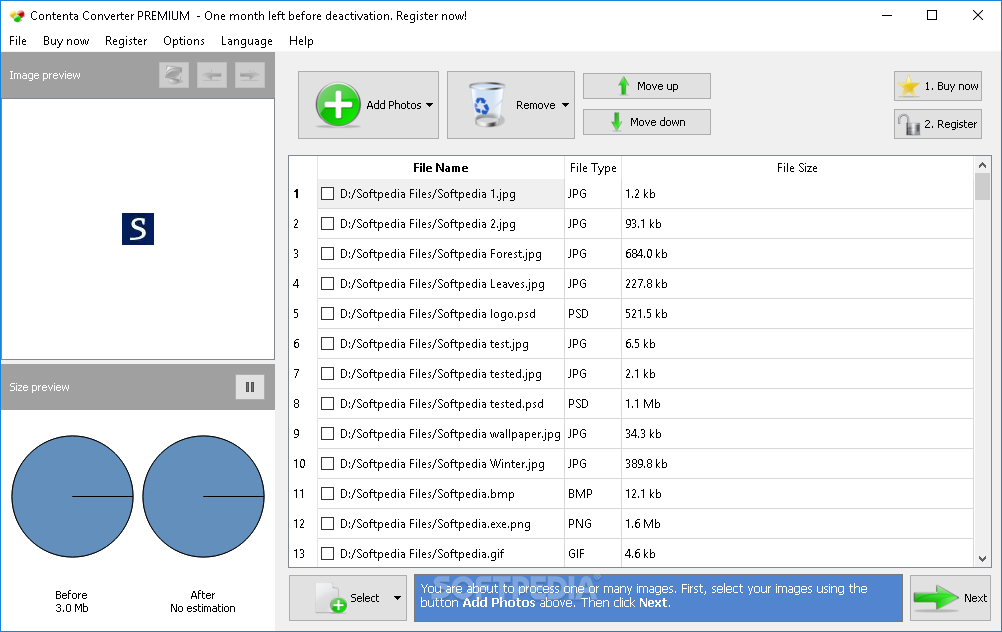Check the Softpedia Winter.jpg box
Image resolution: width=1002 pixels, height=632 pixels.
pos(327,464)
